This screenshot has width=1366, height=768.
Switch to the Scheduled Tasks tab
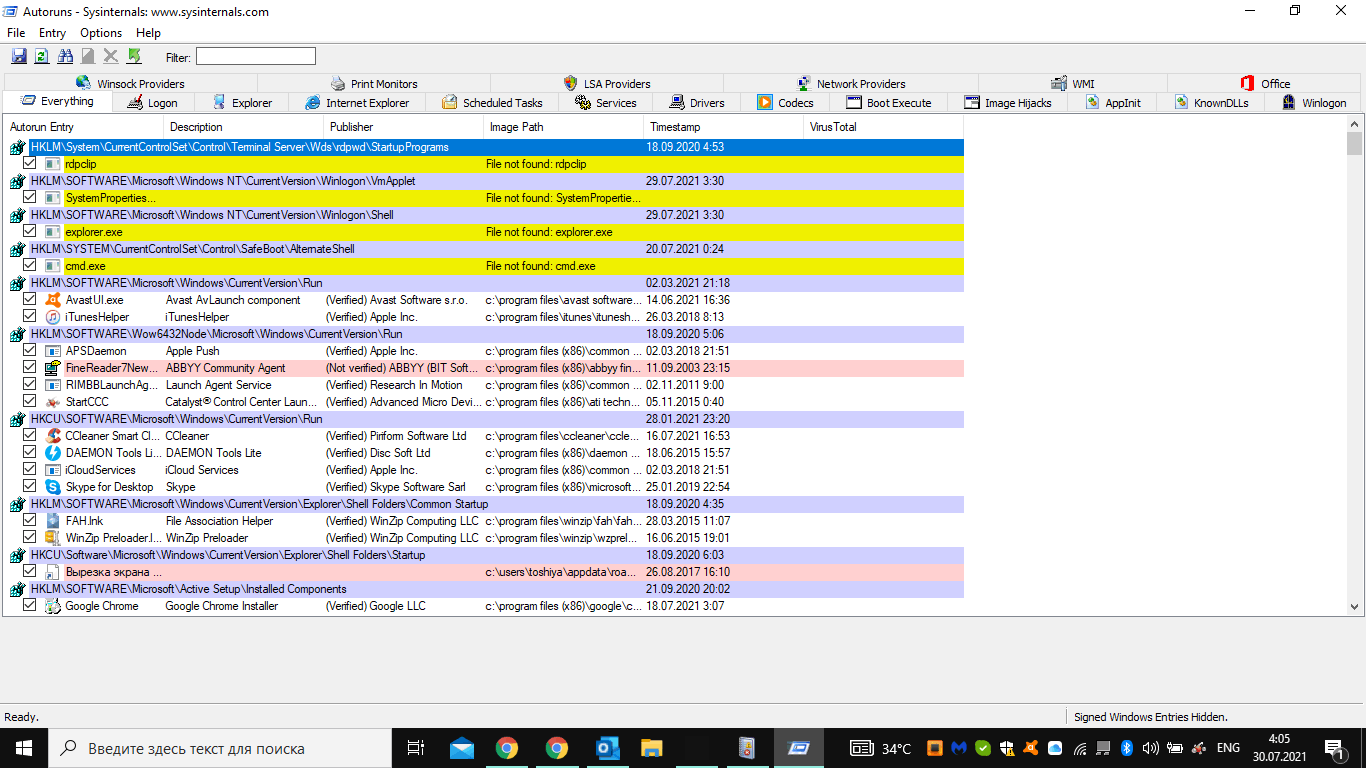(492, 102)
